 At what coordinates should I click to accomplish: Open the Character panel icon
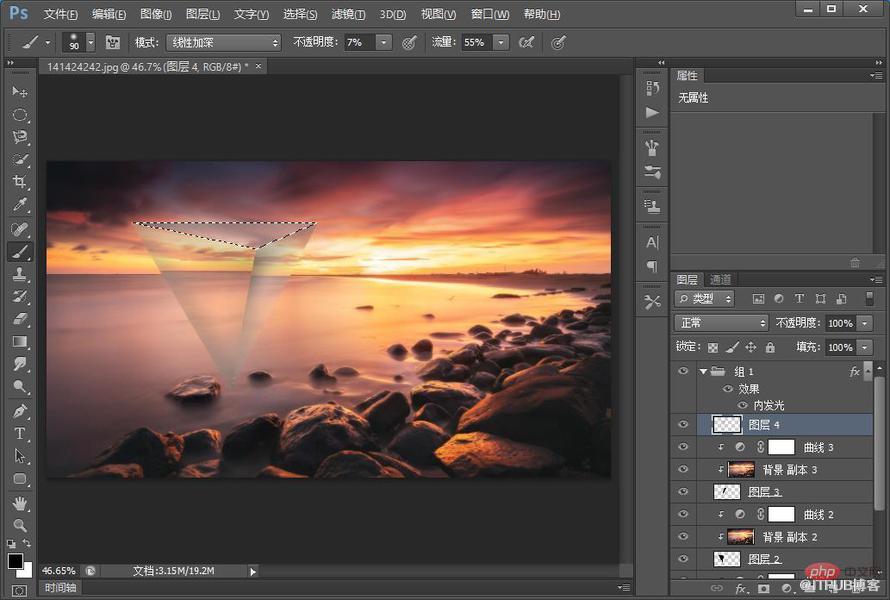pyautogui.click(x=652, y=242)
